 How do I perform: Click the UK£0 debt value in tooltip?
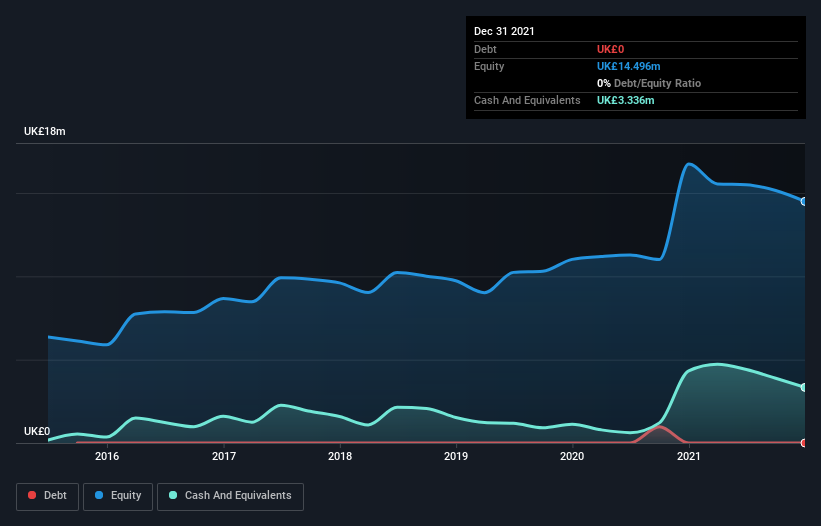coord(611,49)
